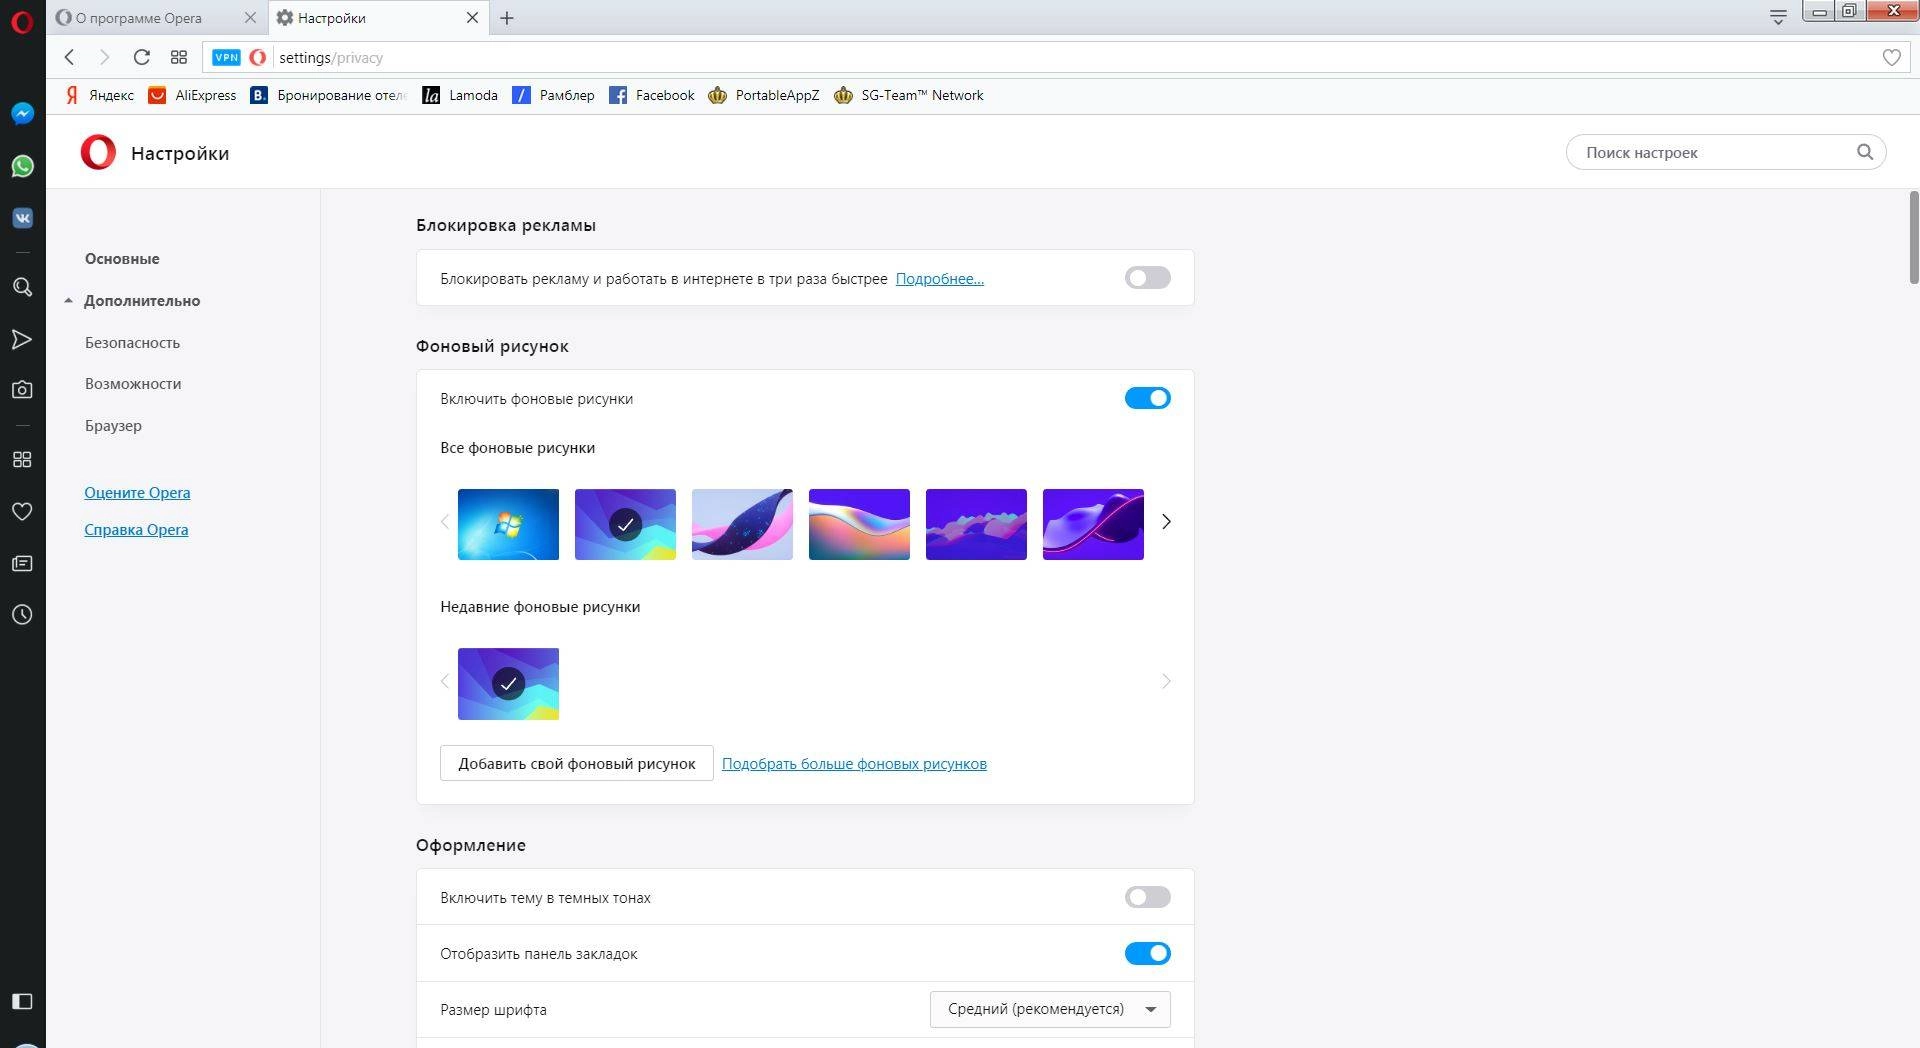This screenshot has height=1048, width=1920.
Task: Open Рамблер bookmark
Action: 553,95
